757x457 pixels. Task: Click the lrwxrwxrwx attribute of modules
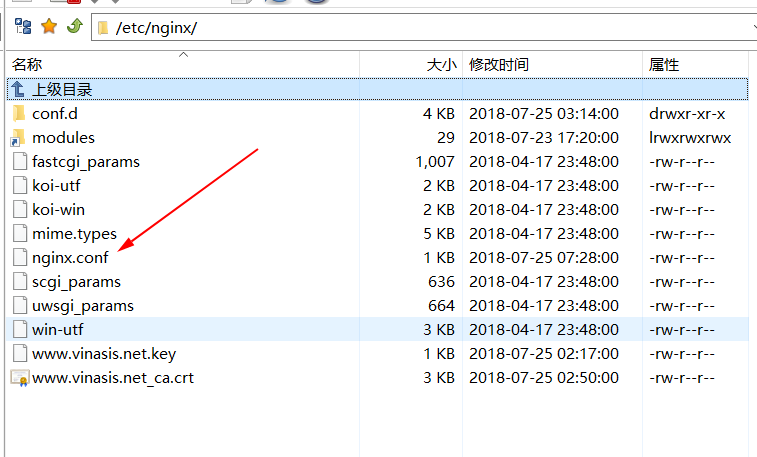tap(690, 138)
